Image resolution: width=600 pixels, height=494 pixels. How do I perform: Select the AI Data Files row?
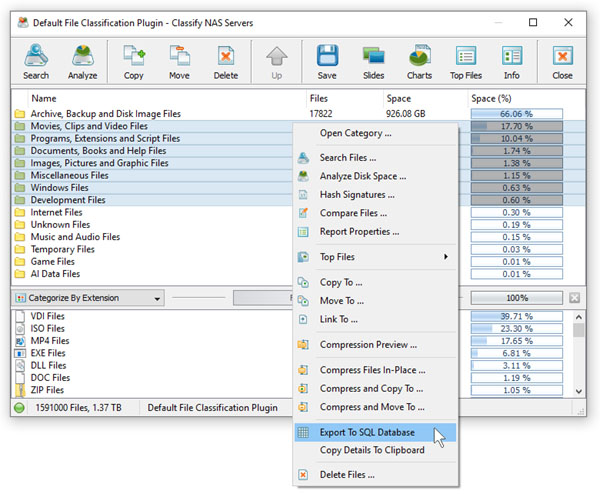pos(153,274)
